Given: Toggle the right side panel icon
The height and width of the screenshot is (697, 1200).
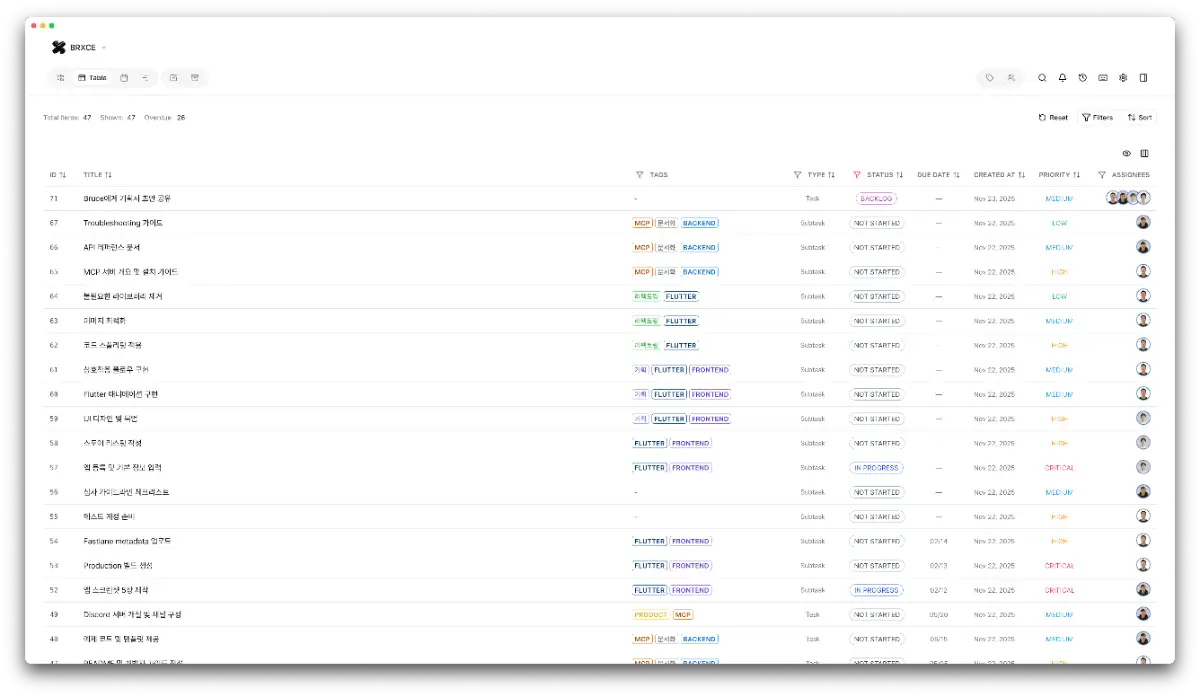Looking at the screenshot, I should coord(1143,77).
